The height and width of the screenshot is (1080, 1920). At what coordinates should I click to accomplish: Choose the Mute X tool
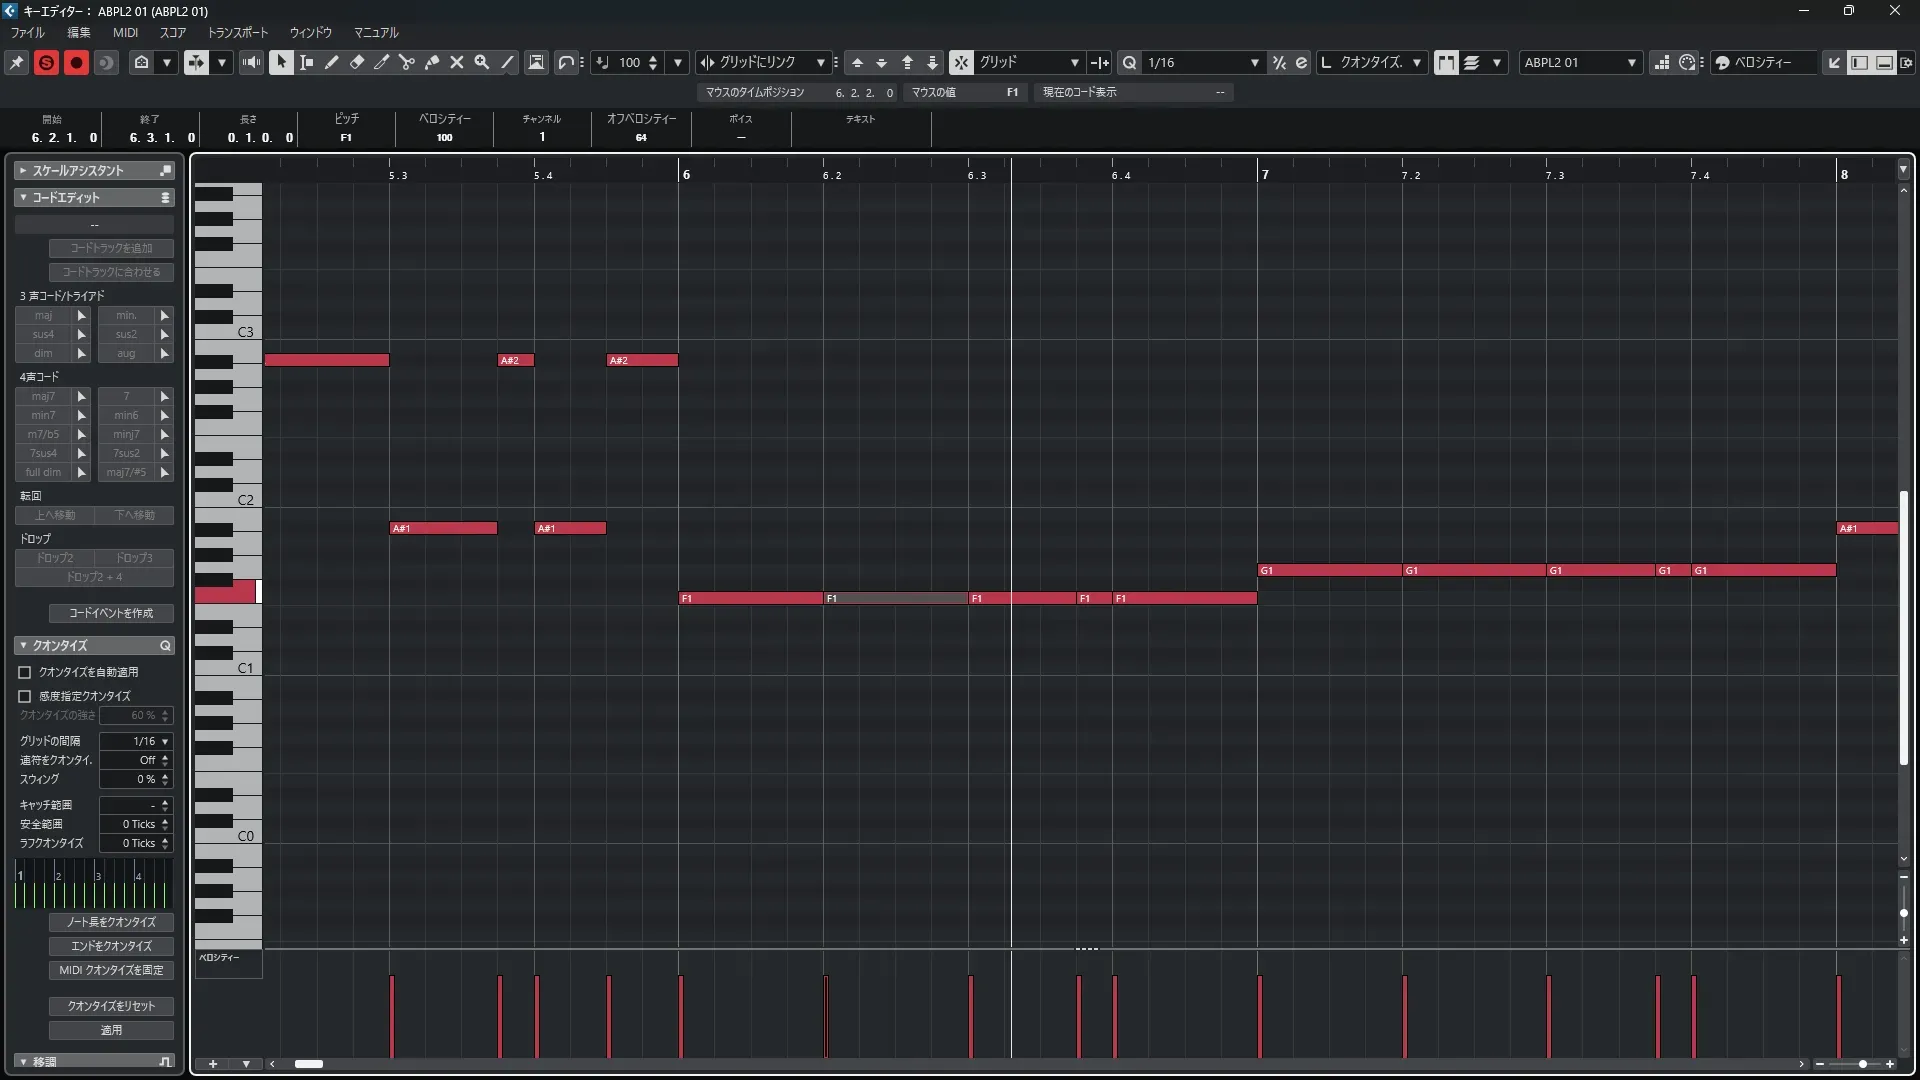point(457,62)
